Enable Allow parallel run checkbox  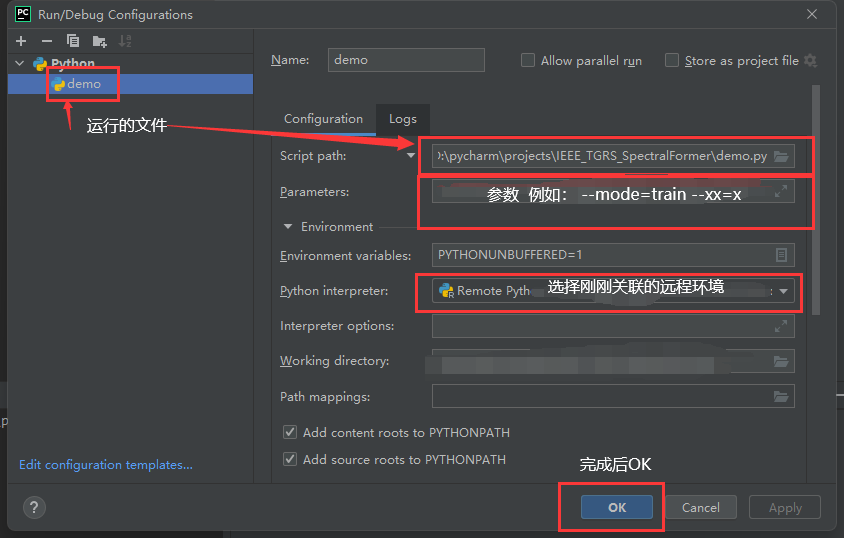coord(528,60)
